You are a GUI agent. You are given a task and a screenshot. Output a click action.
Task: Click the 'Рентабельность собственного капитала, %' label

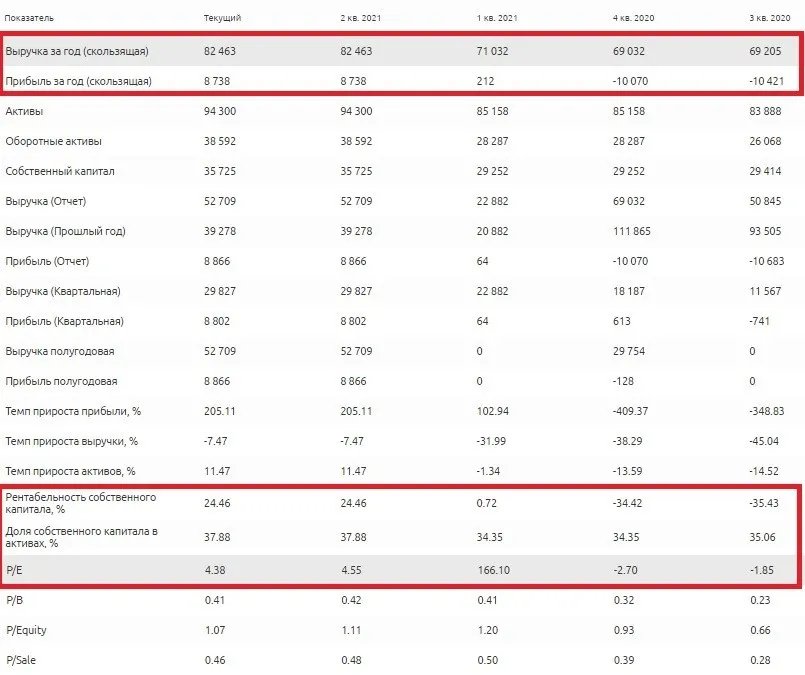coord(81,503)
